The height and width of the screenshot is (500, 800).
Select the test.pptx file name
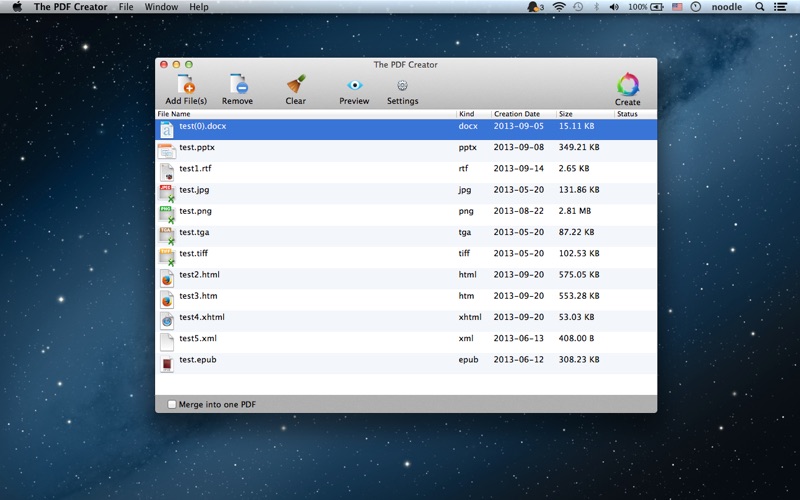pyautogui.click(x=197, y=147)
